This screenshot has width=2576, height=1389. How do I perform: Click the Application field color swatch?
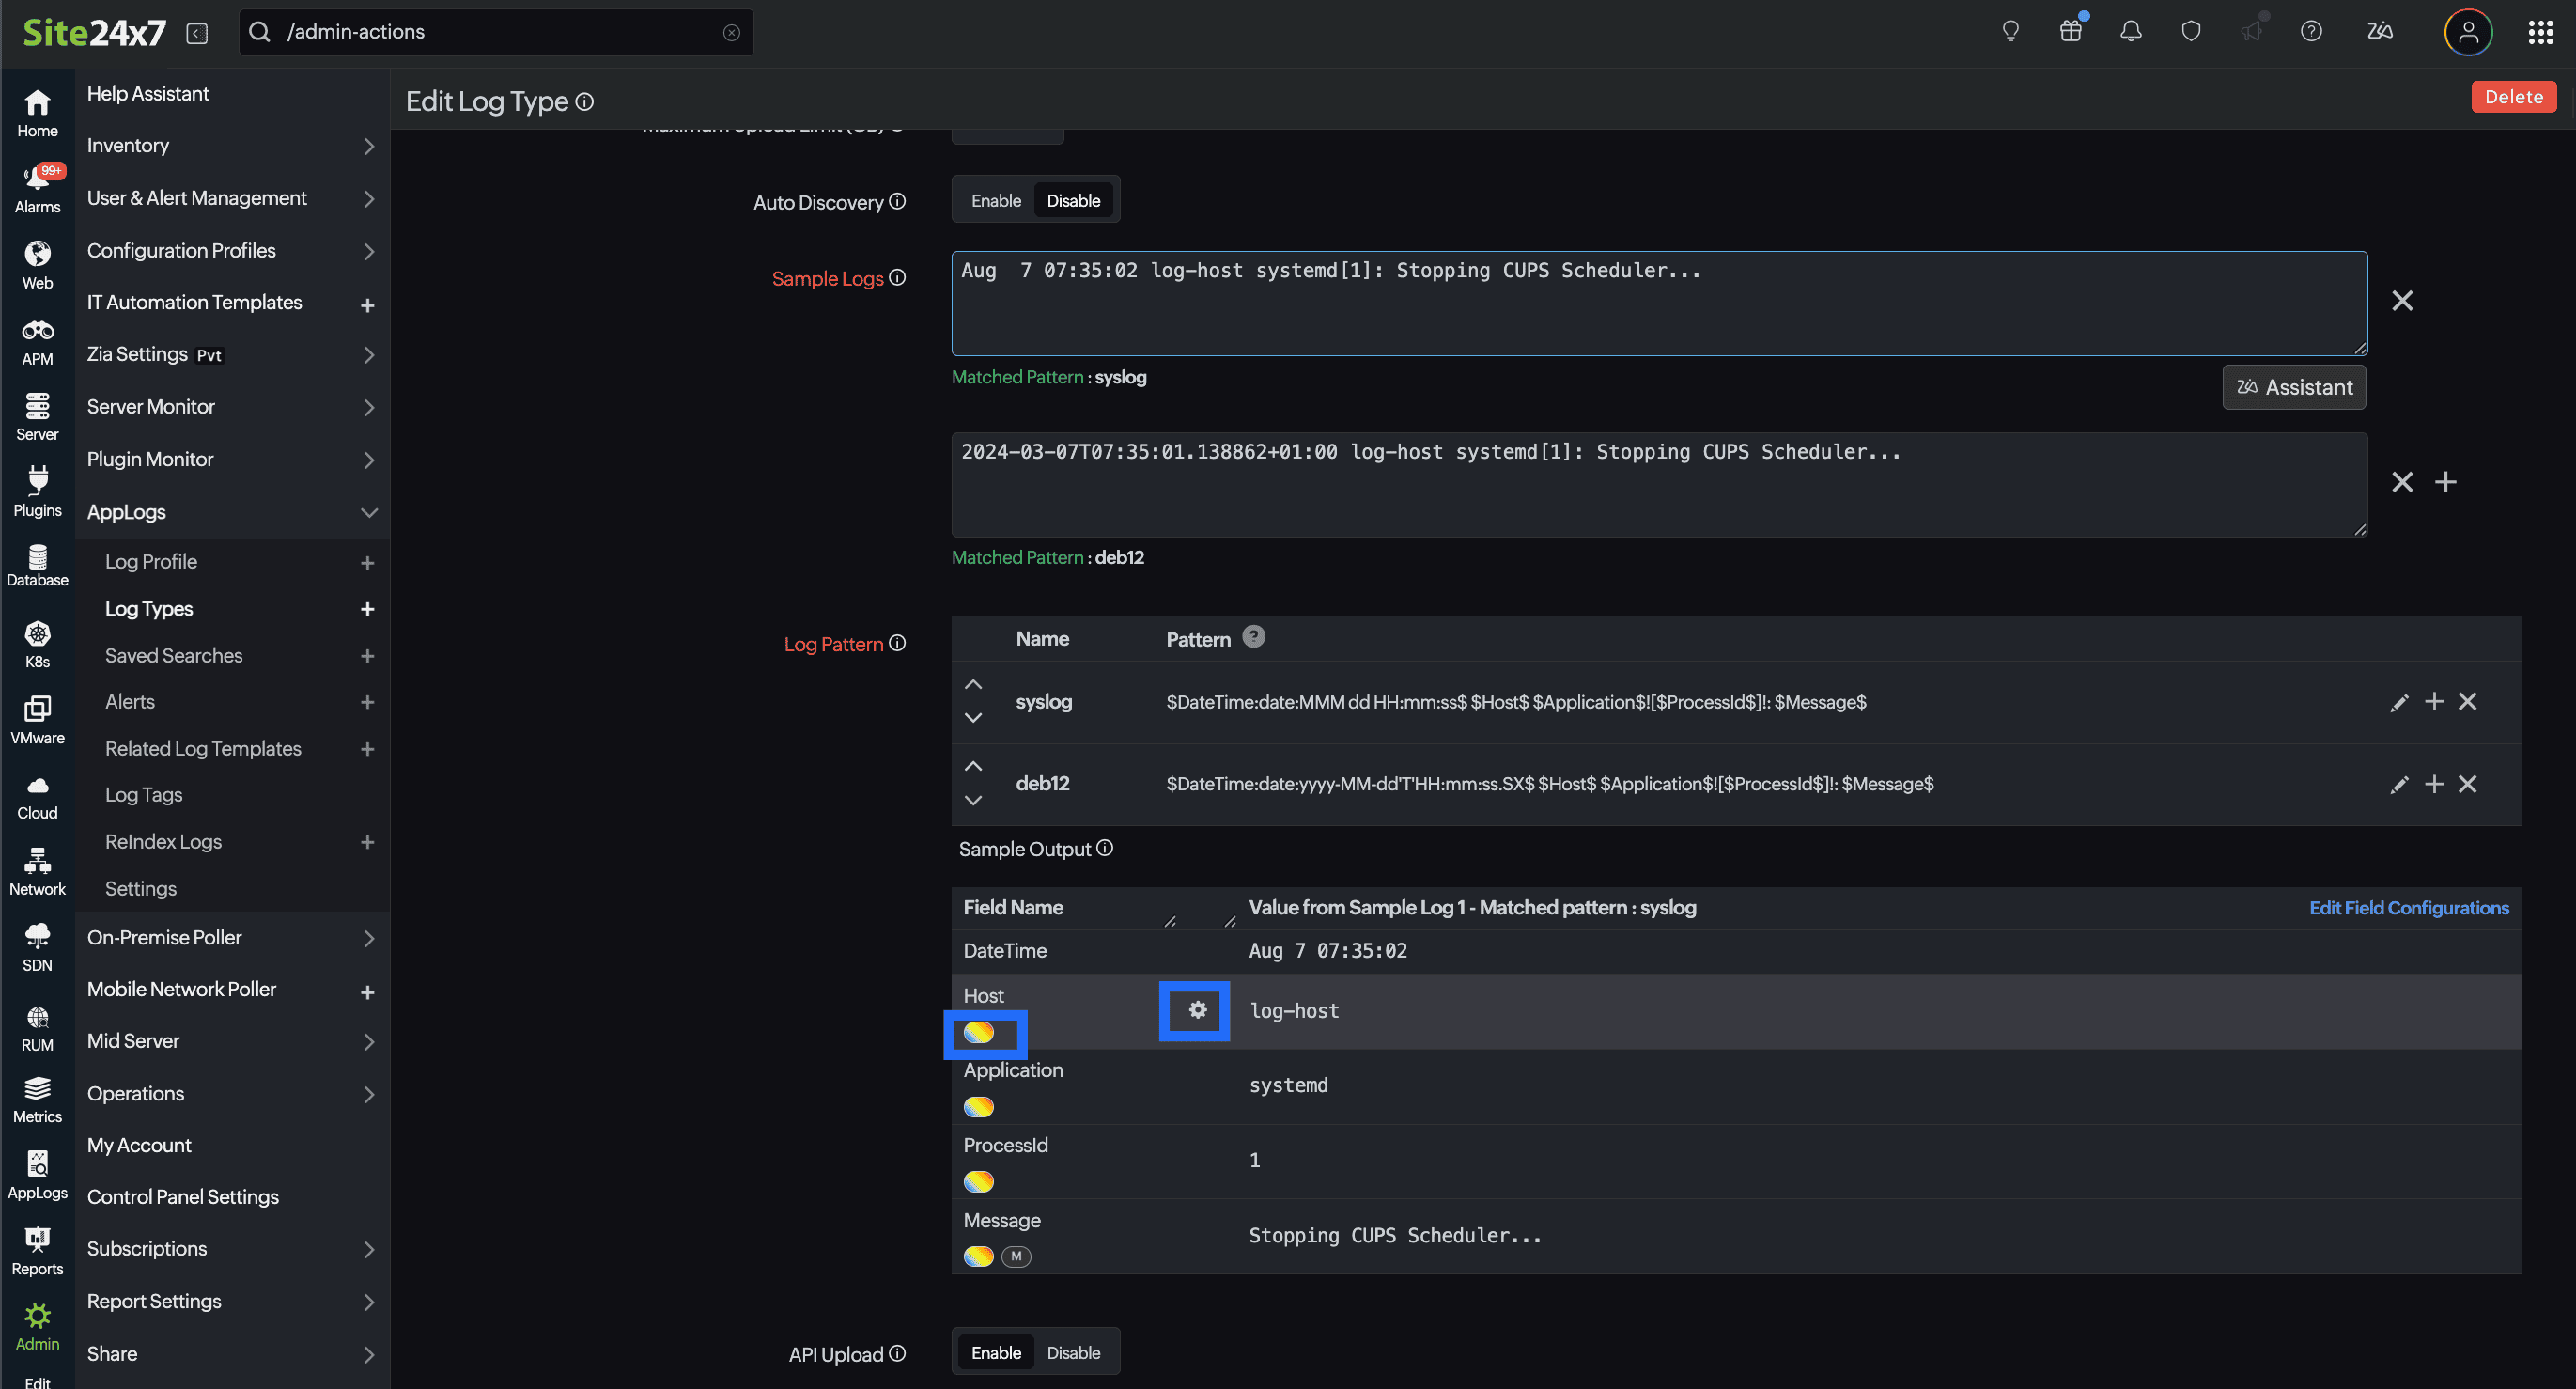(x=978, y=1106)
